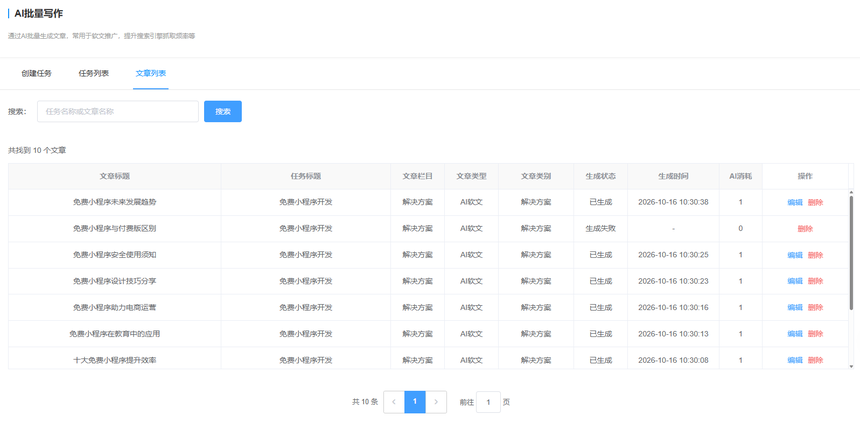
Task: Click the timestamp 2026-10-16 10:30:25
Action: pos(674,255)
